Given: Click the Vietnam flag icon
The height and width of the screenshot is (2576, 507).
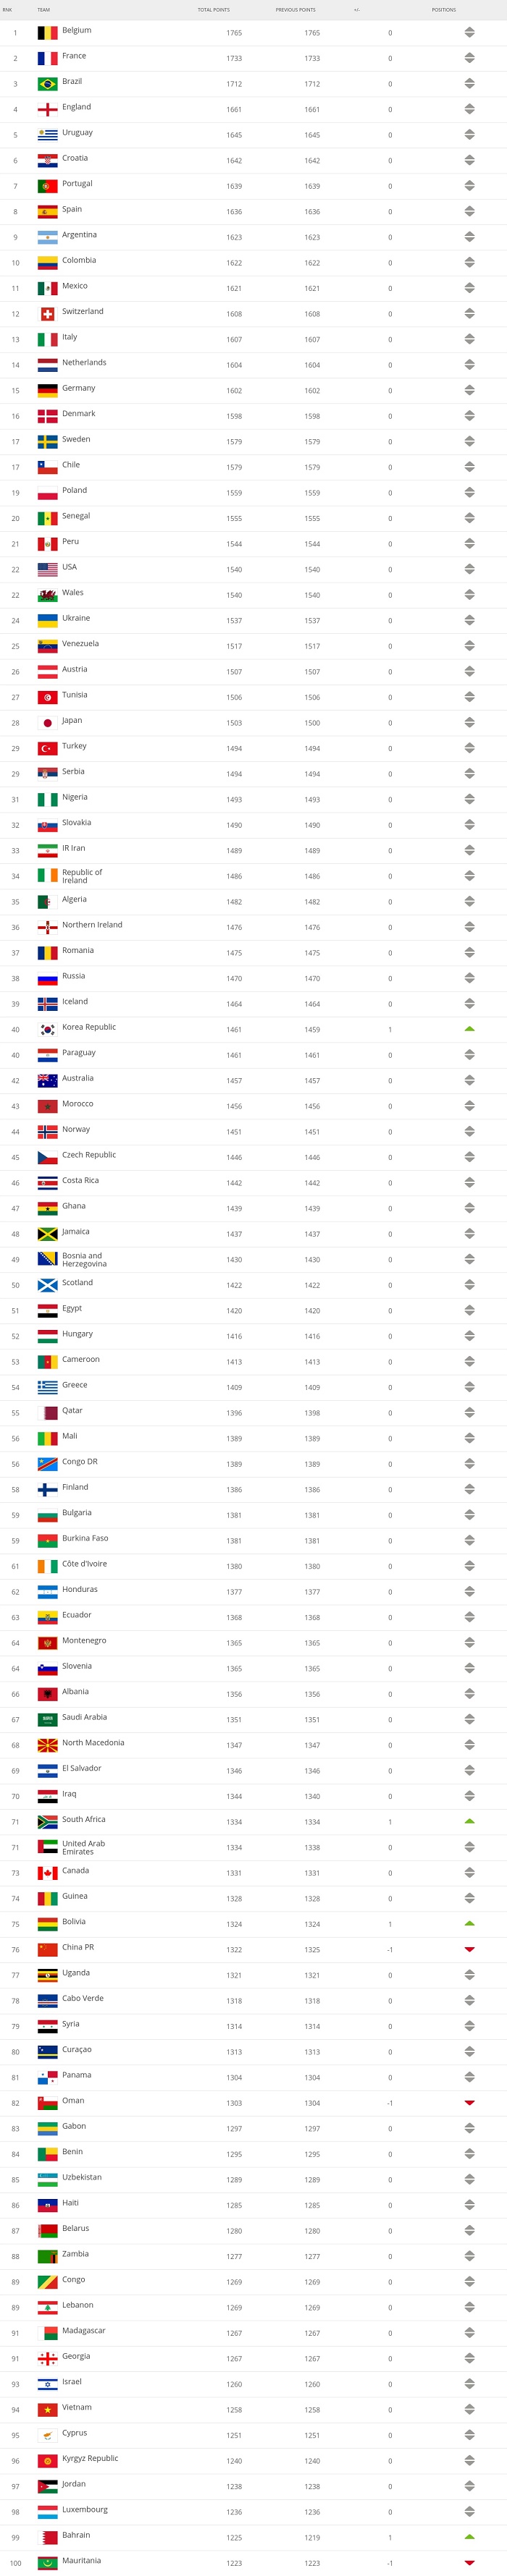Looking at the screenshot, I should pos(47,2410).
